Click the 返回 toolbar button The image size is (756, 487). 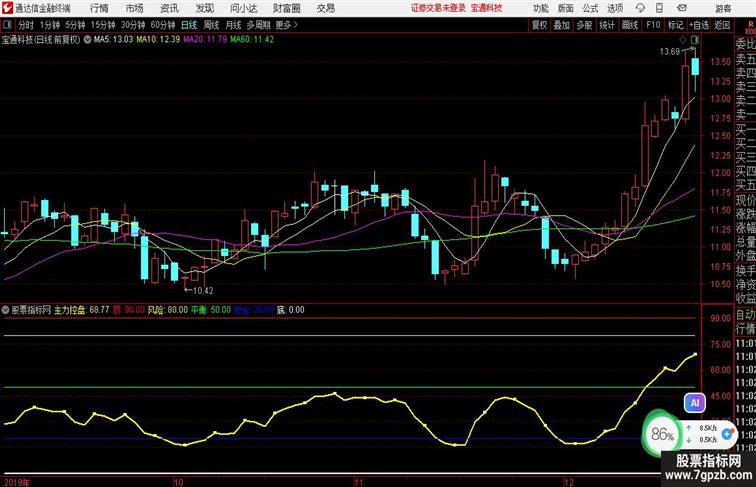(722, 25)
